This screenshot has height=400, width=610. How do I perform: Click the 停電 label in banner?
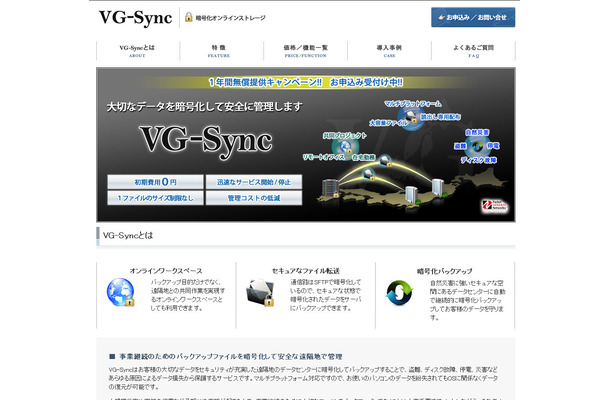point(493,146)
